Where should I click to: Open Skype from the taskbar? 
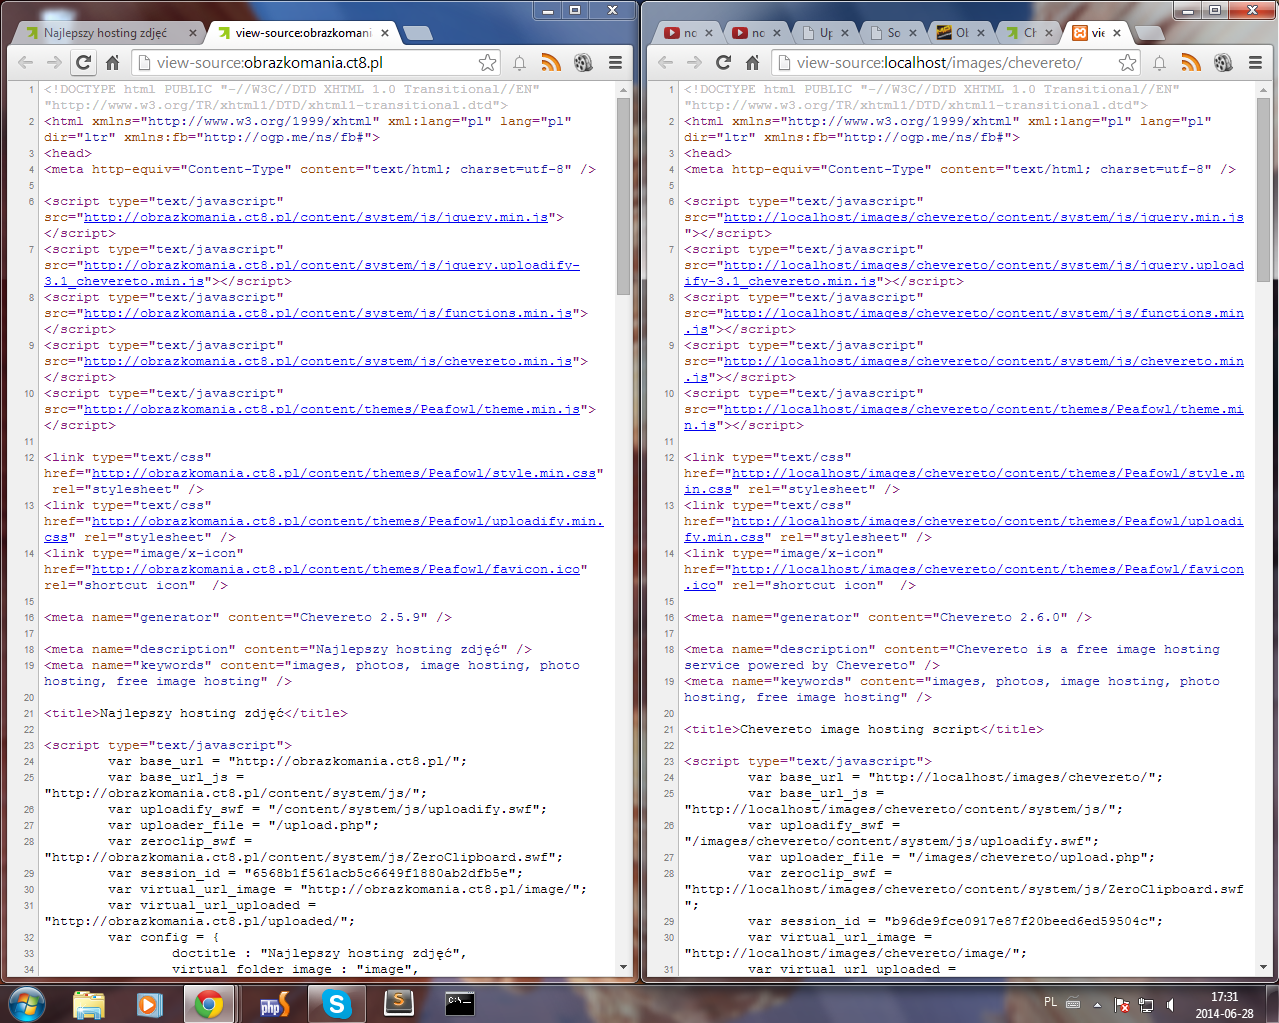coord(337,1003)
